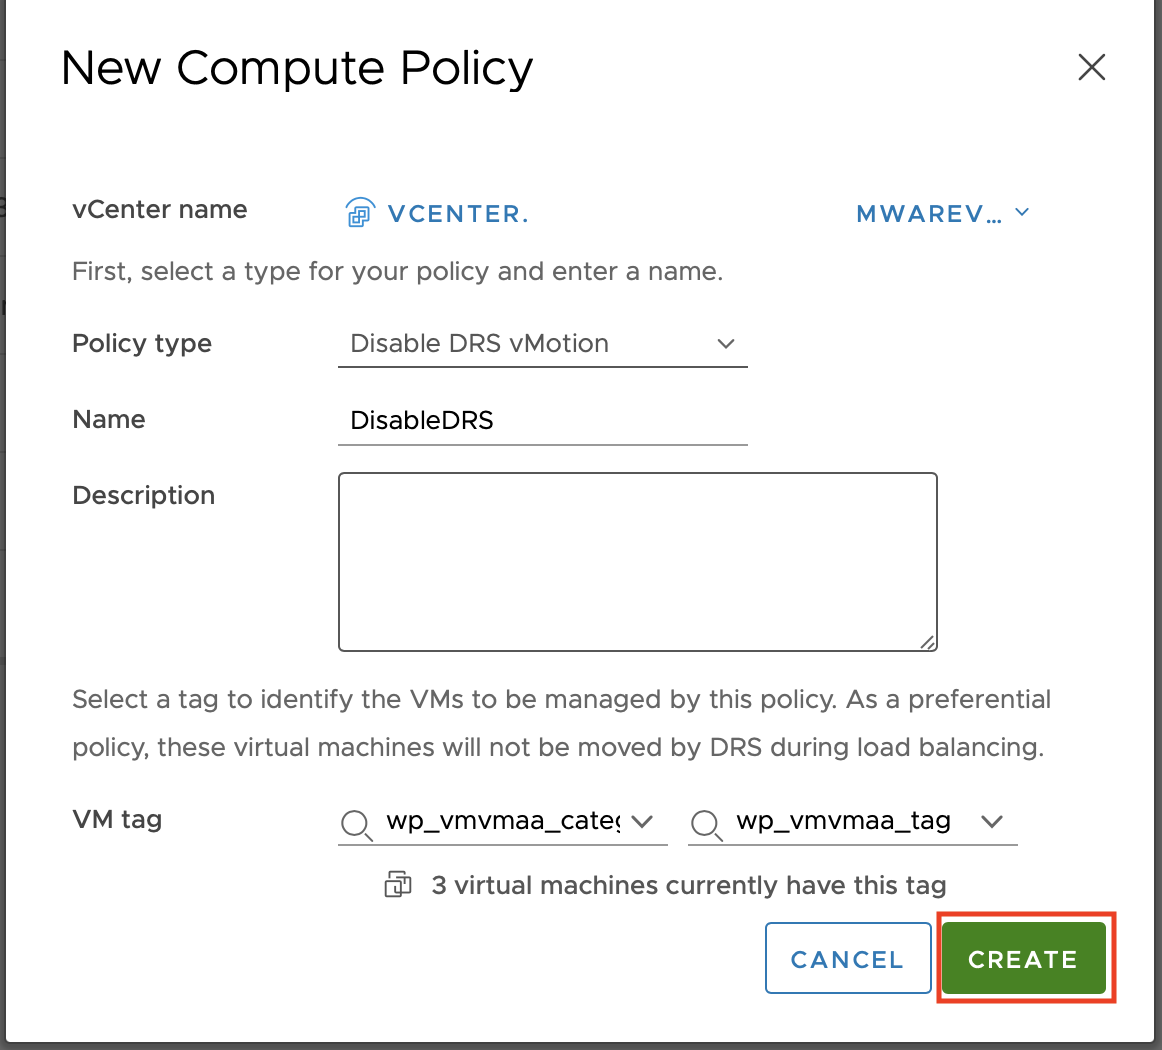Click the search icon in wp_vmvmaa_tag field
The width and height of the screenshot is (1162, 1050).
click(x=706, y=823)
